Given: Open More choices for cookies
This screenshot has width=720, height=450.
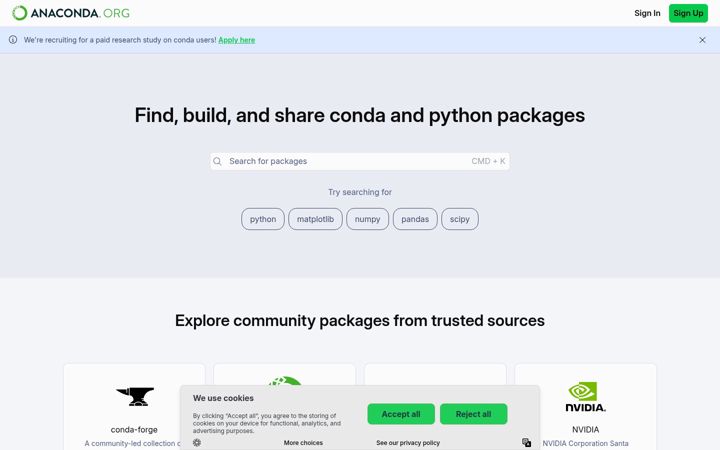Looking at the screenshot, I should [x=303, y=443].
